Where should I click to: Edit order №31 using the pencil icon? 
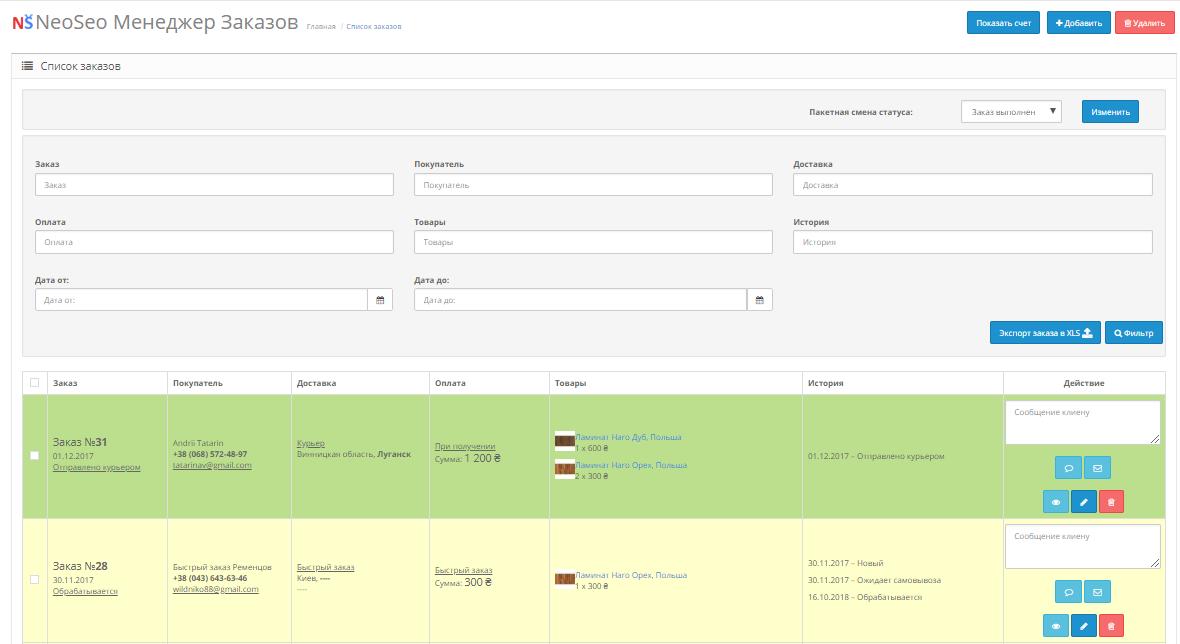tap(1083, 502)
